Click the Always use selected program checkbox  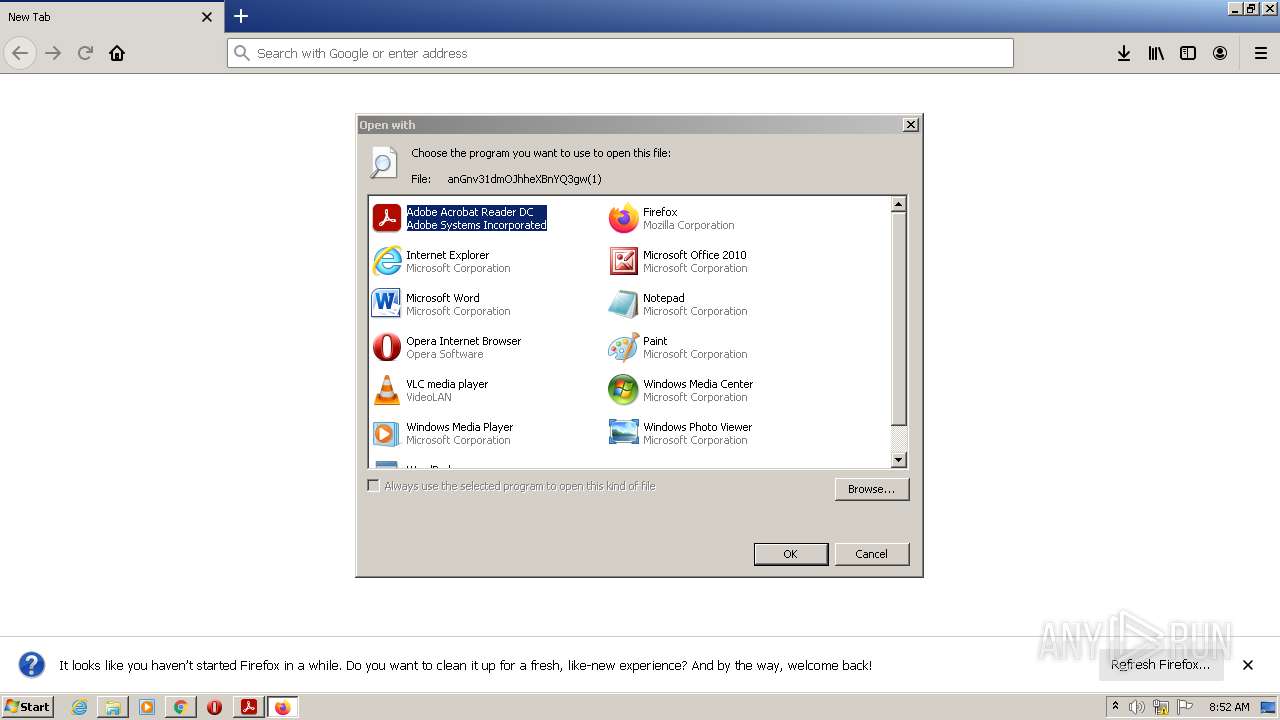tap(373, 486)
